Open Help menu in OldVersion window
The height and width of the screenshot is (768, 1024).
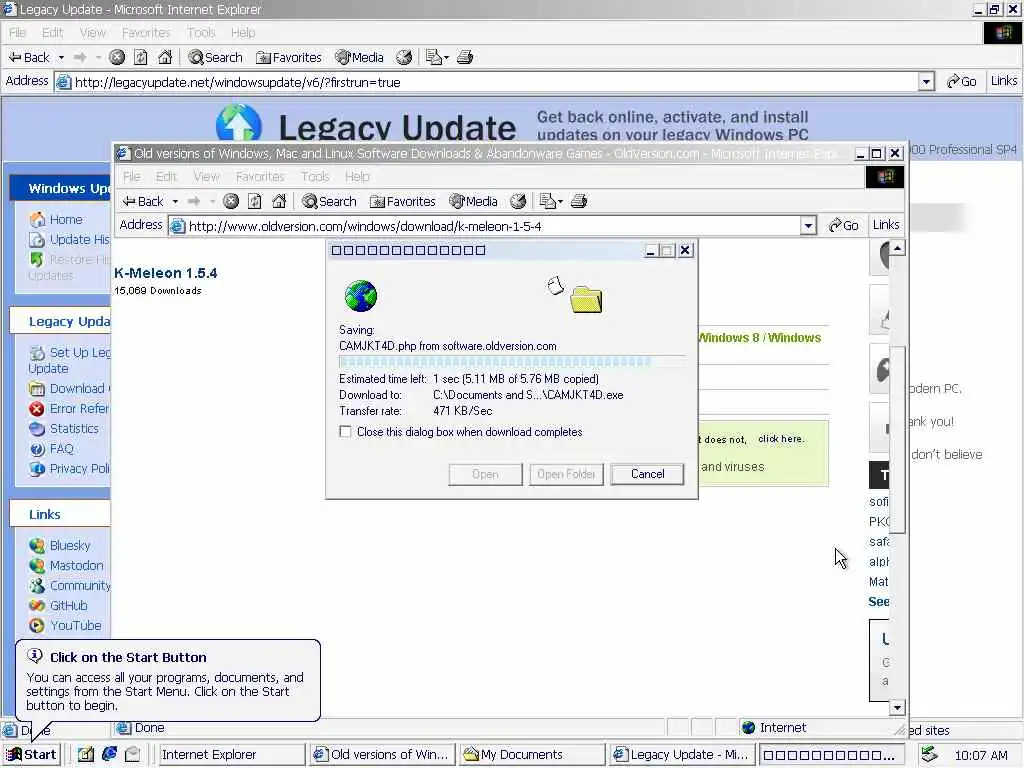[357, 176]
